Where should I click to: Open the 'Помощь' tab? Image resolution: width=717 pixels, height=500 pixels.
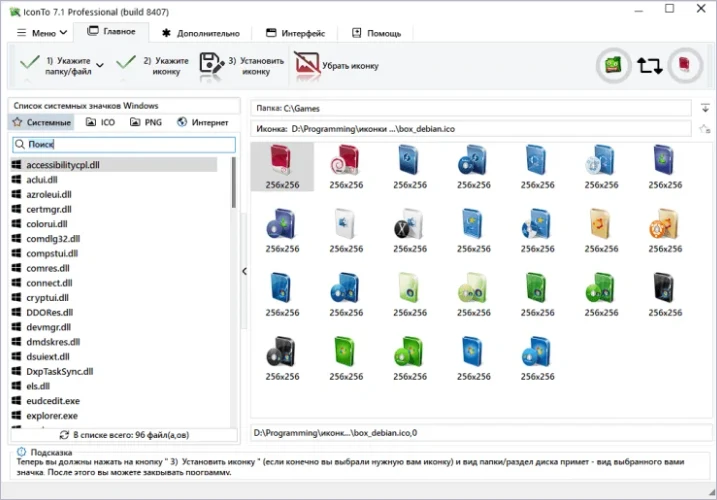[376, 33]
